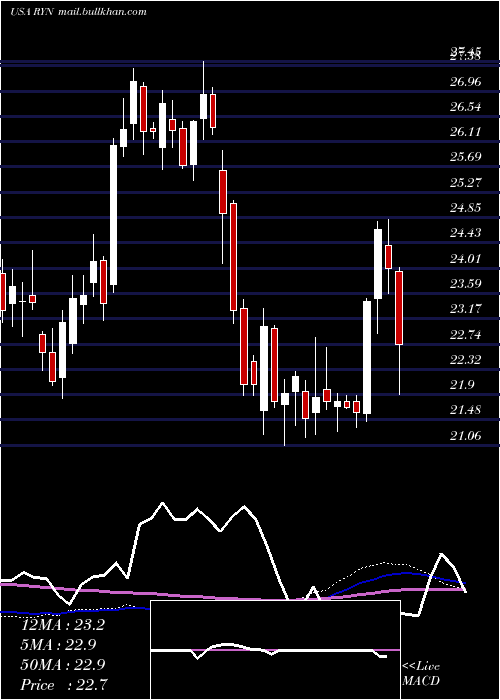This screenshot has width=500, height=700.
Task: Click the 24.01 price axis label
Action: click(466, 258)
